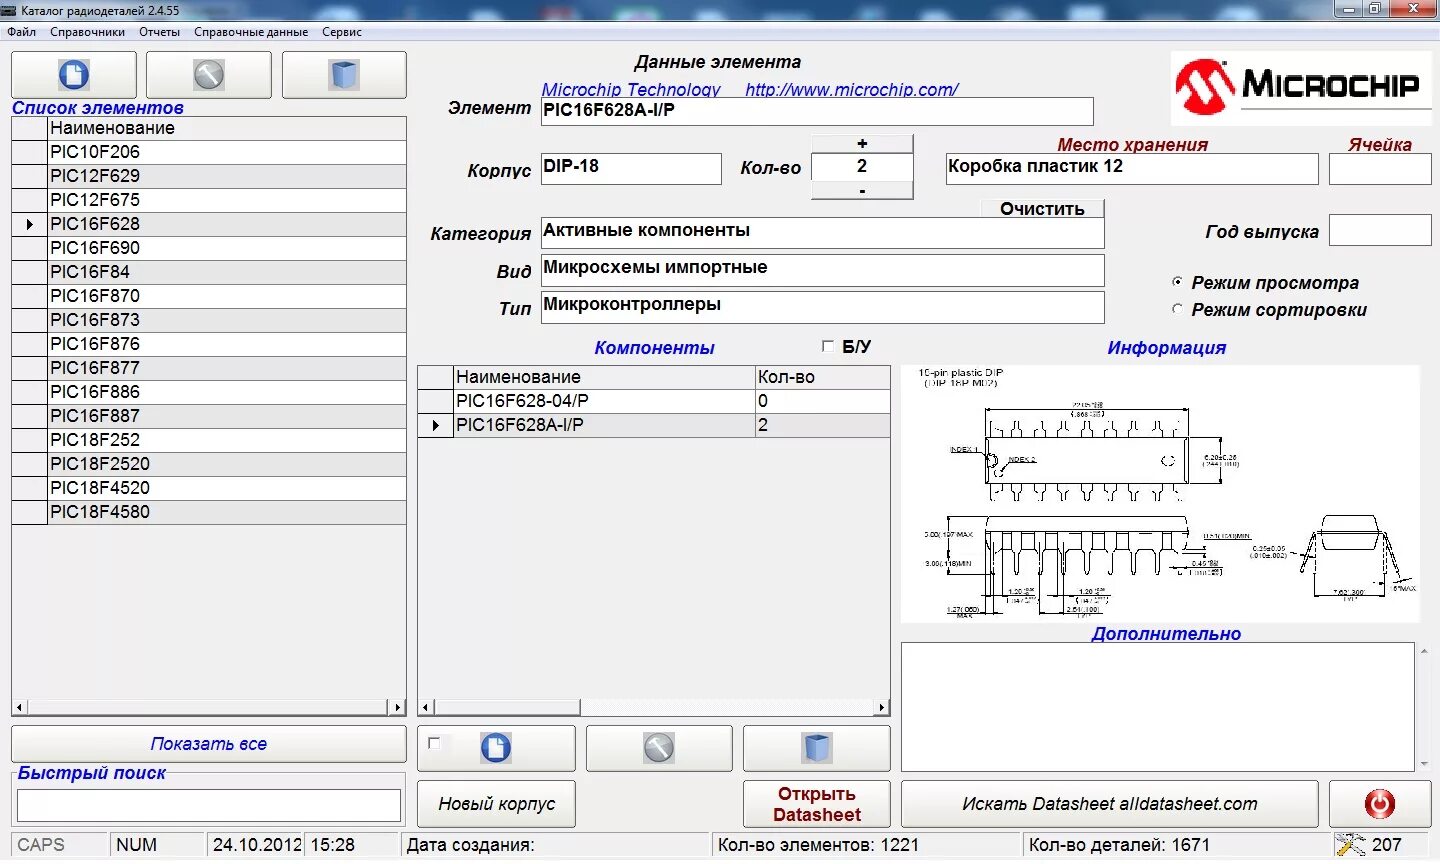This screenshot has width=1440, height=864.
Task: Select PIC12F629 in the element list
Action: click(x=227, y=176)
